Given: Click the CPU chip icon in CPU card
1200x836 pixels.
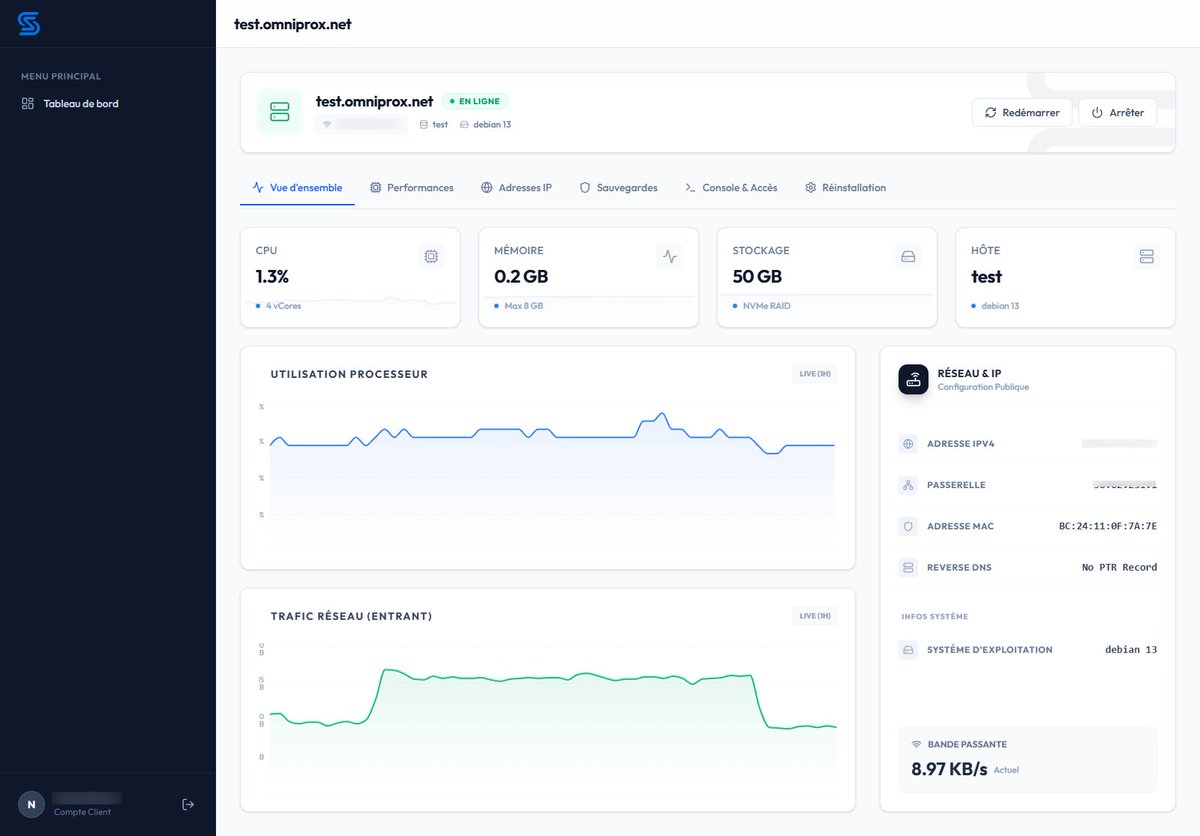Looking at the screenshot, I should point(431,257).
